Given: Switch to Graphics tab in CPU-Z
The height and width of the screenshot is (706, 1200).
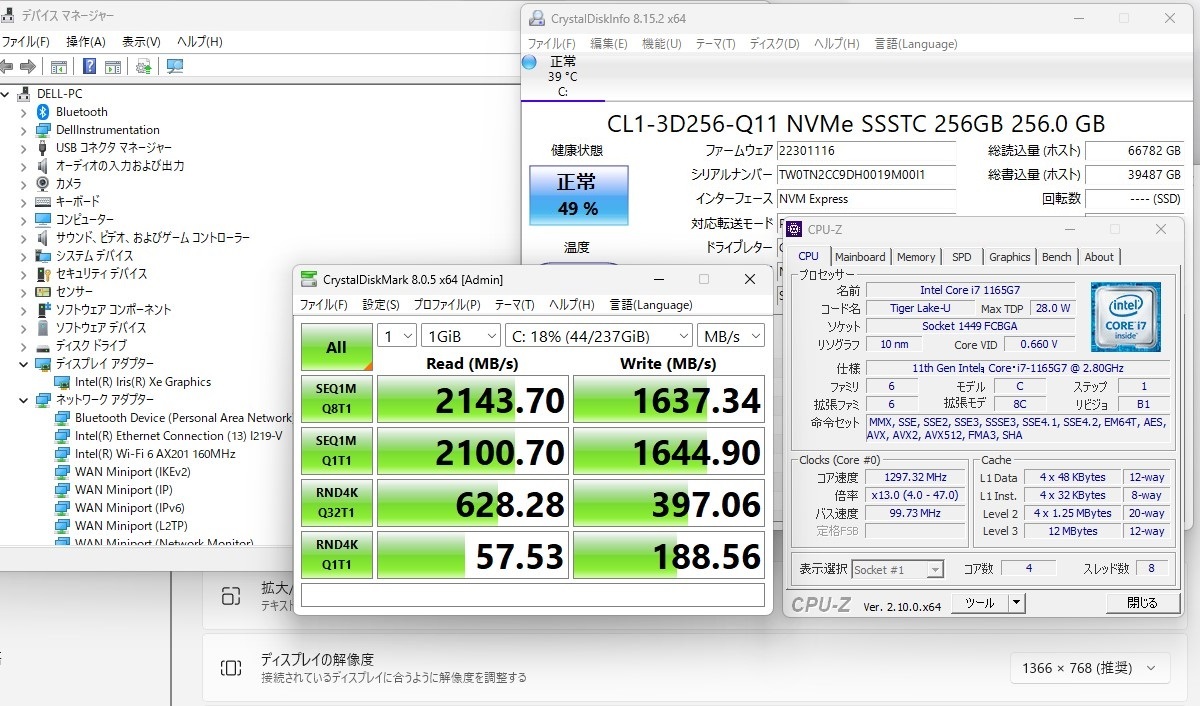Looking at the screenshot, I should coord(1009,257).
